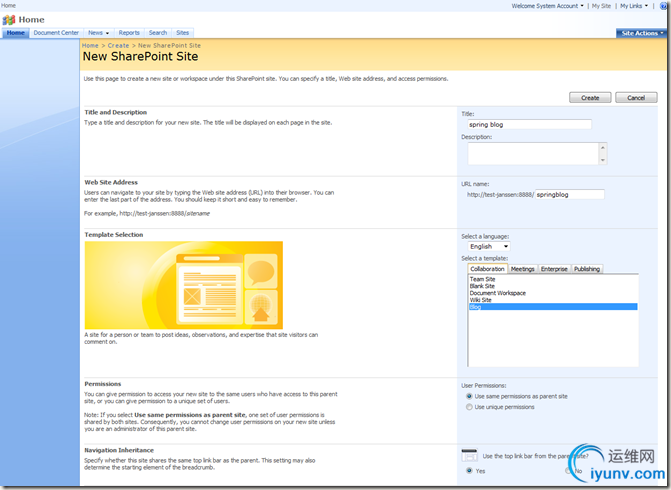Click Description box scroll down arrow
Image resolution: width=671 pixels, height=490 pixels.
tap(603, 160)
